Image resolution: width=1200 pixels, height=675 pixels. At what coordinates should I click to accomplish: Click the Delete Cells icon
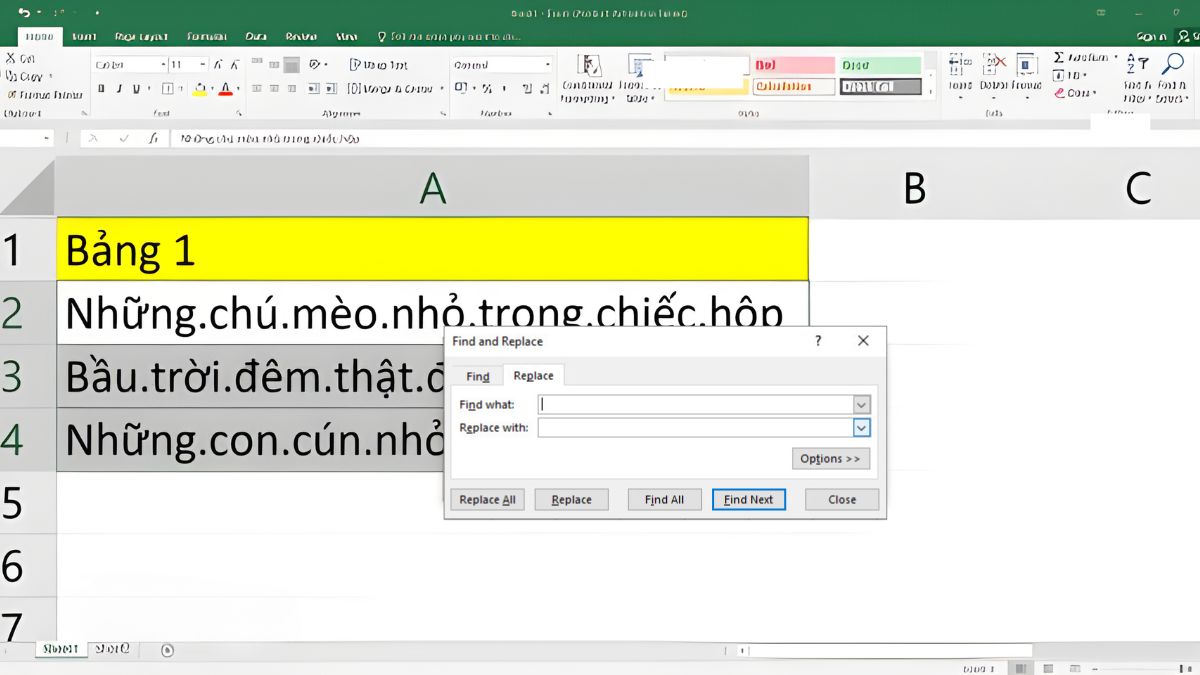[993, 62]
